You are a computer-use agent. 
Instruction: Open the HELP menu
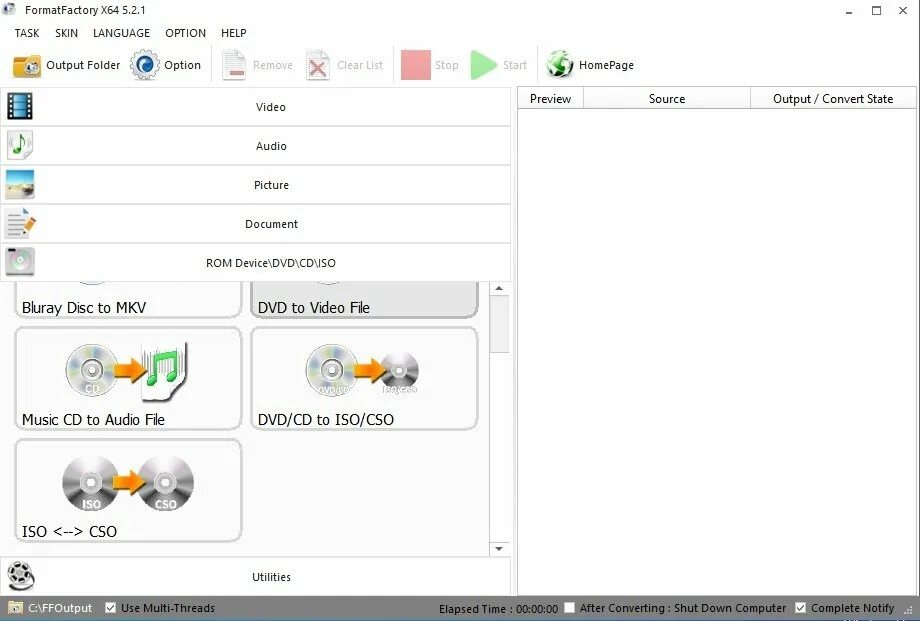point(234,33)
